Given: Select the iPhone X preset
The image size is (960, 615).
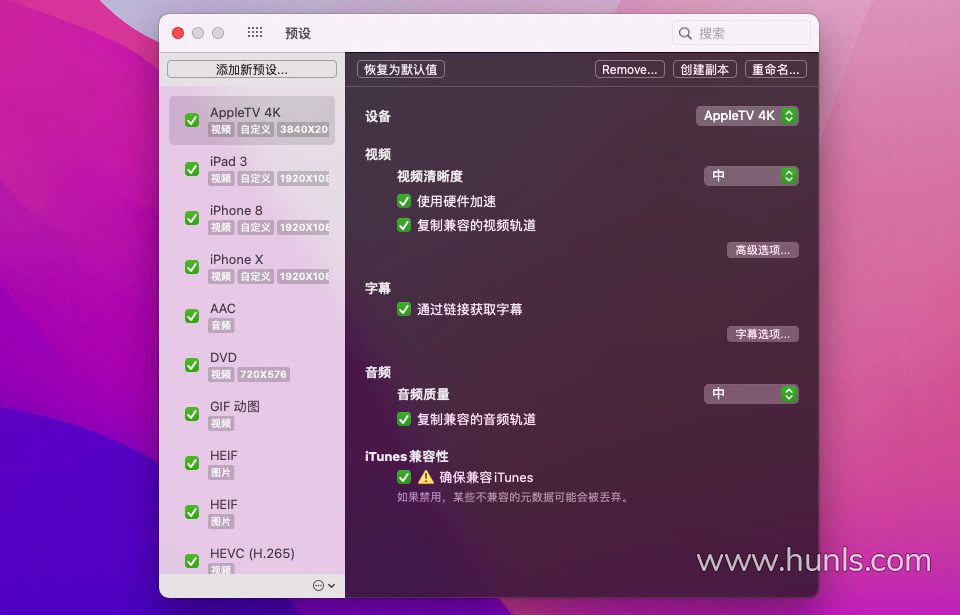Looking at the screenshot, I should (252, 267).
